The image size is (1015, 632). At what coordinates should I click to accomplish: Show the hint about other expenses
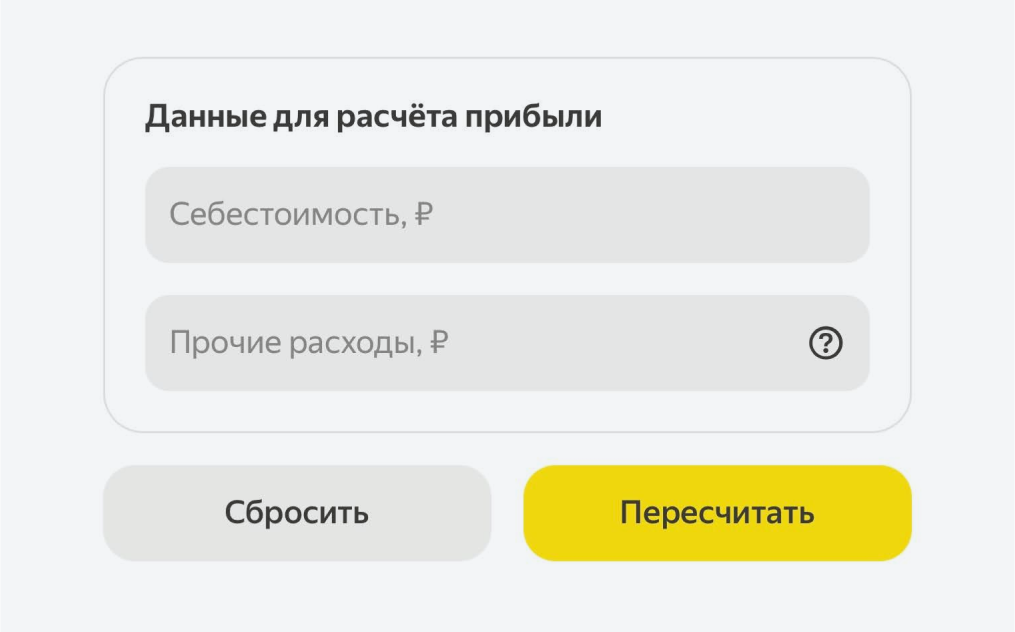[x=825, y=343]
